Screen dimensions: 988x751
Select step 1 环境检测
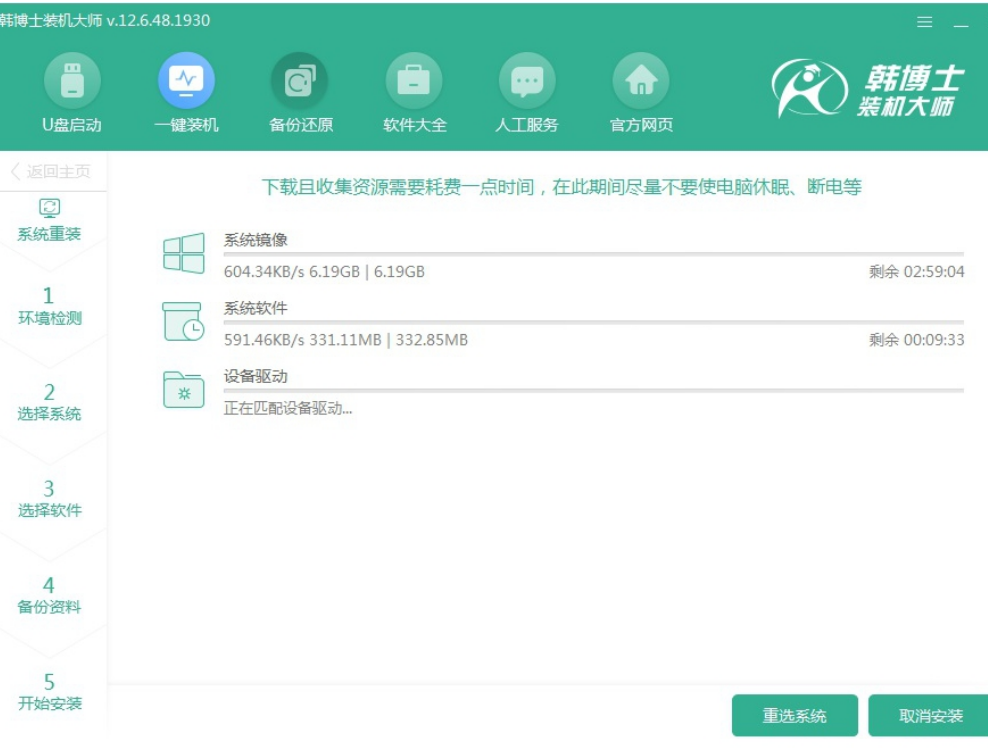49,306
